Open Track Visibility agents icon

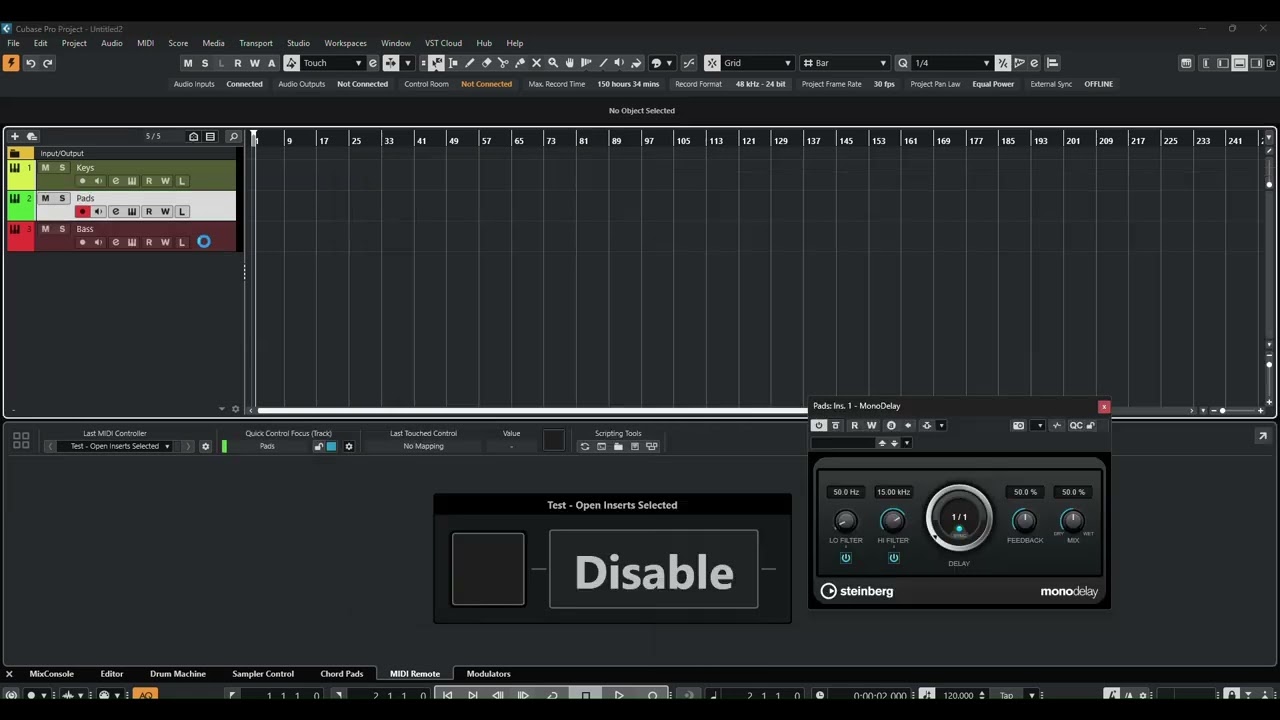click(x=193, y=136)
